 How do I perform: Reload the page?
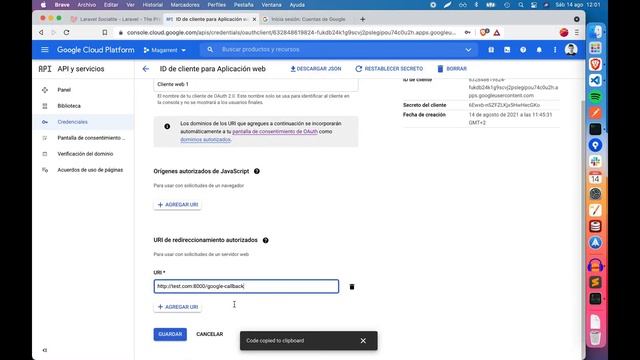click(x=67, y=32)
